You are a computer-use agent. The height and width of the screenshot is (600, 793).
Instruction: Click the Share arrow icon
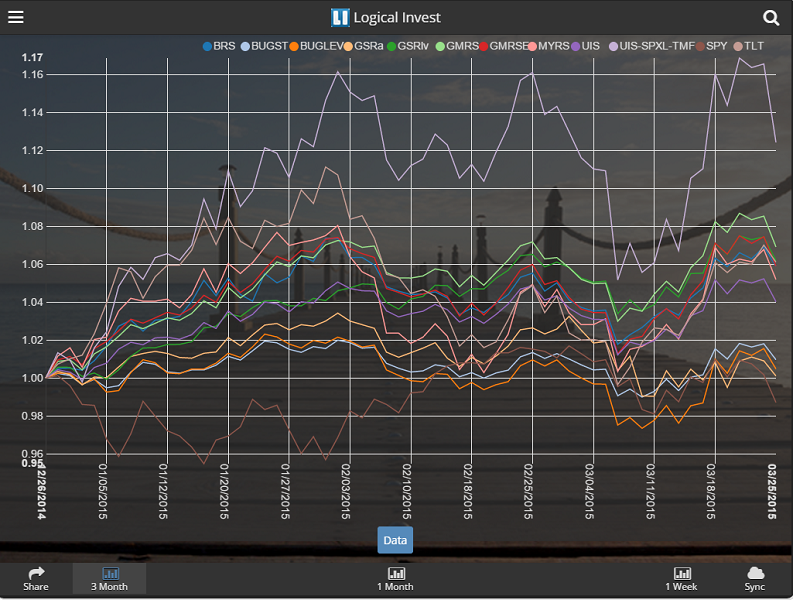point(36,573)
